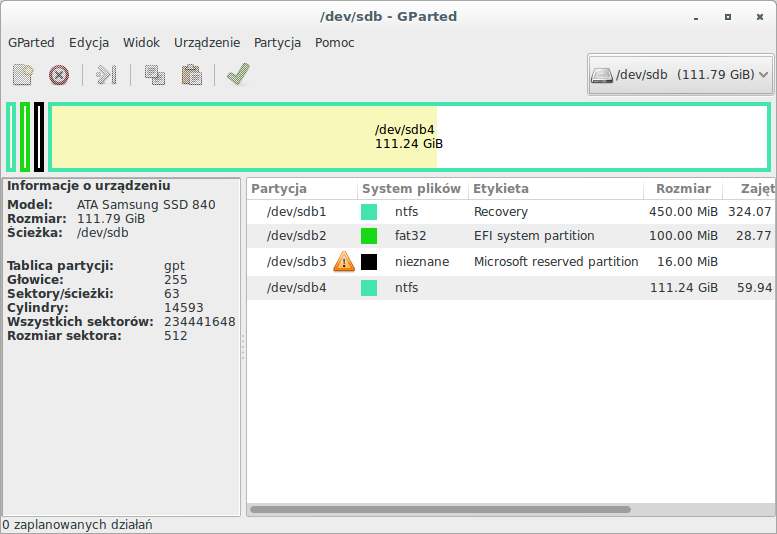This screenshot has width=777, height=534.
Task: Open the GParted menu
Action: click(31, 43)
